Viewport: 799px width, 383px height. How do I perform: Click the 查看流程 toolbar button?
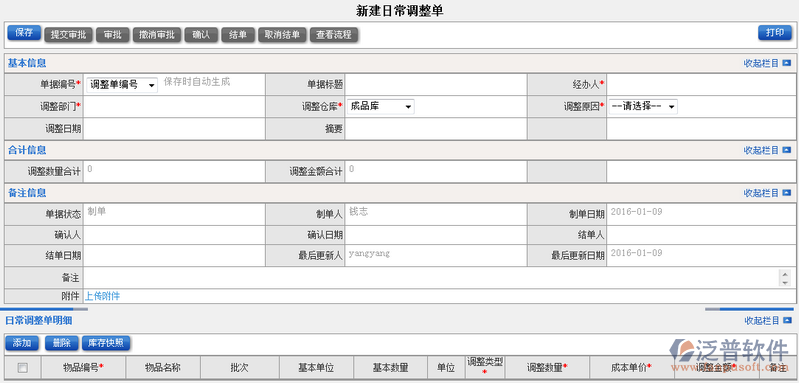(334, 35)
